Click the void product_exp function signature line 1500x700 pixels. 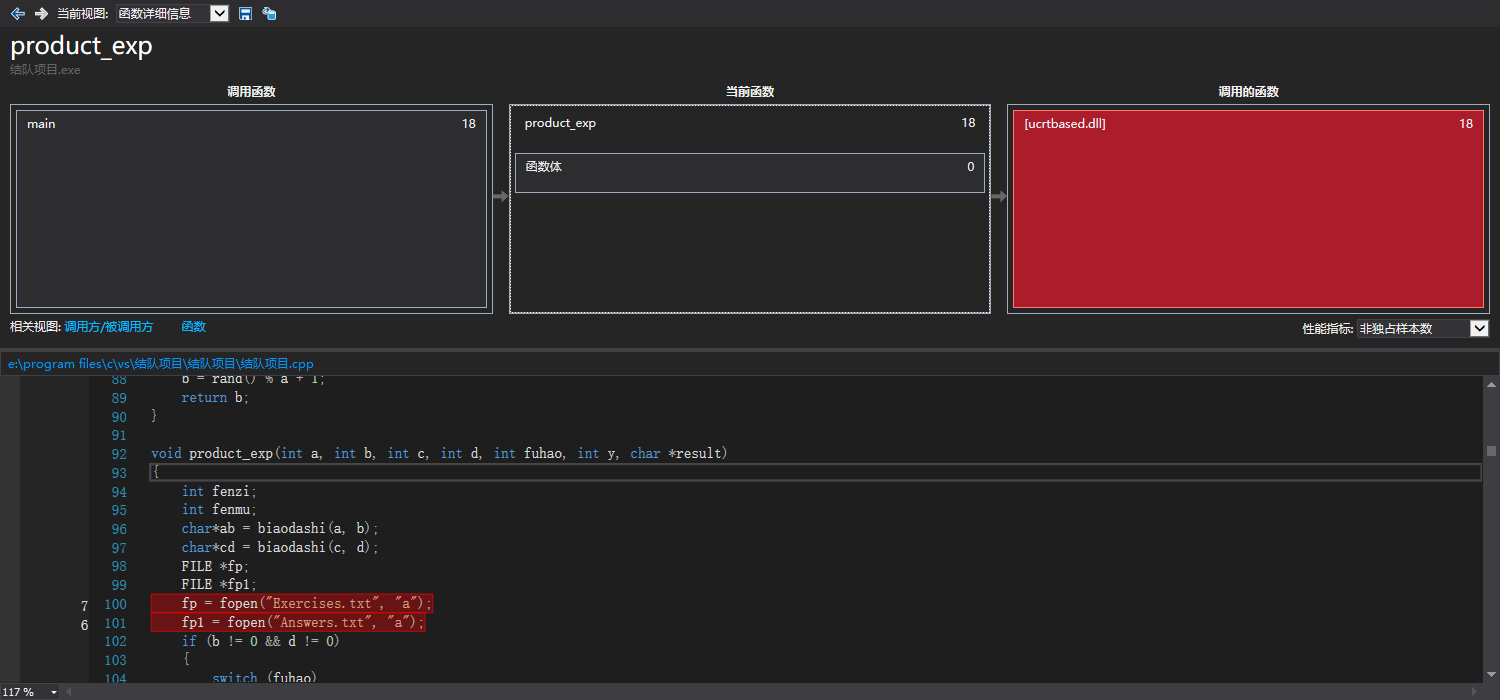439,454
